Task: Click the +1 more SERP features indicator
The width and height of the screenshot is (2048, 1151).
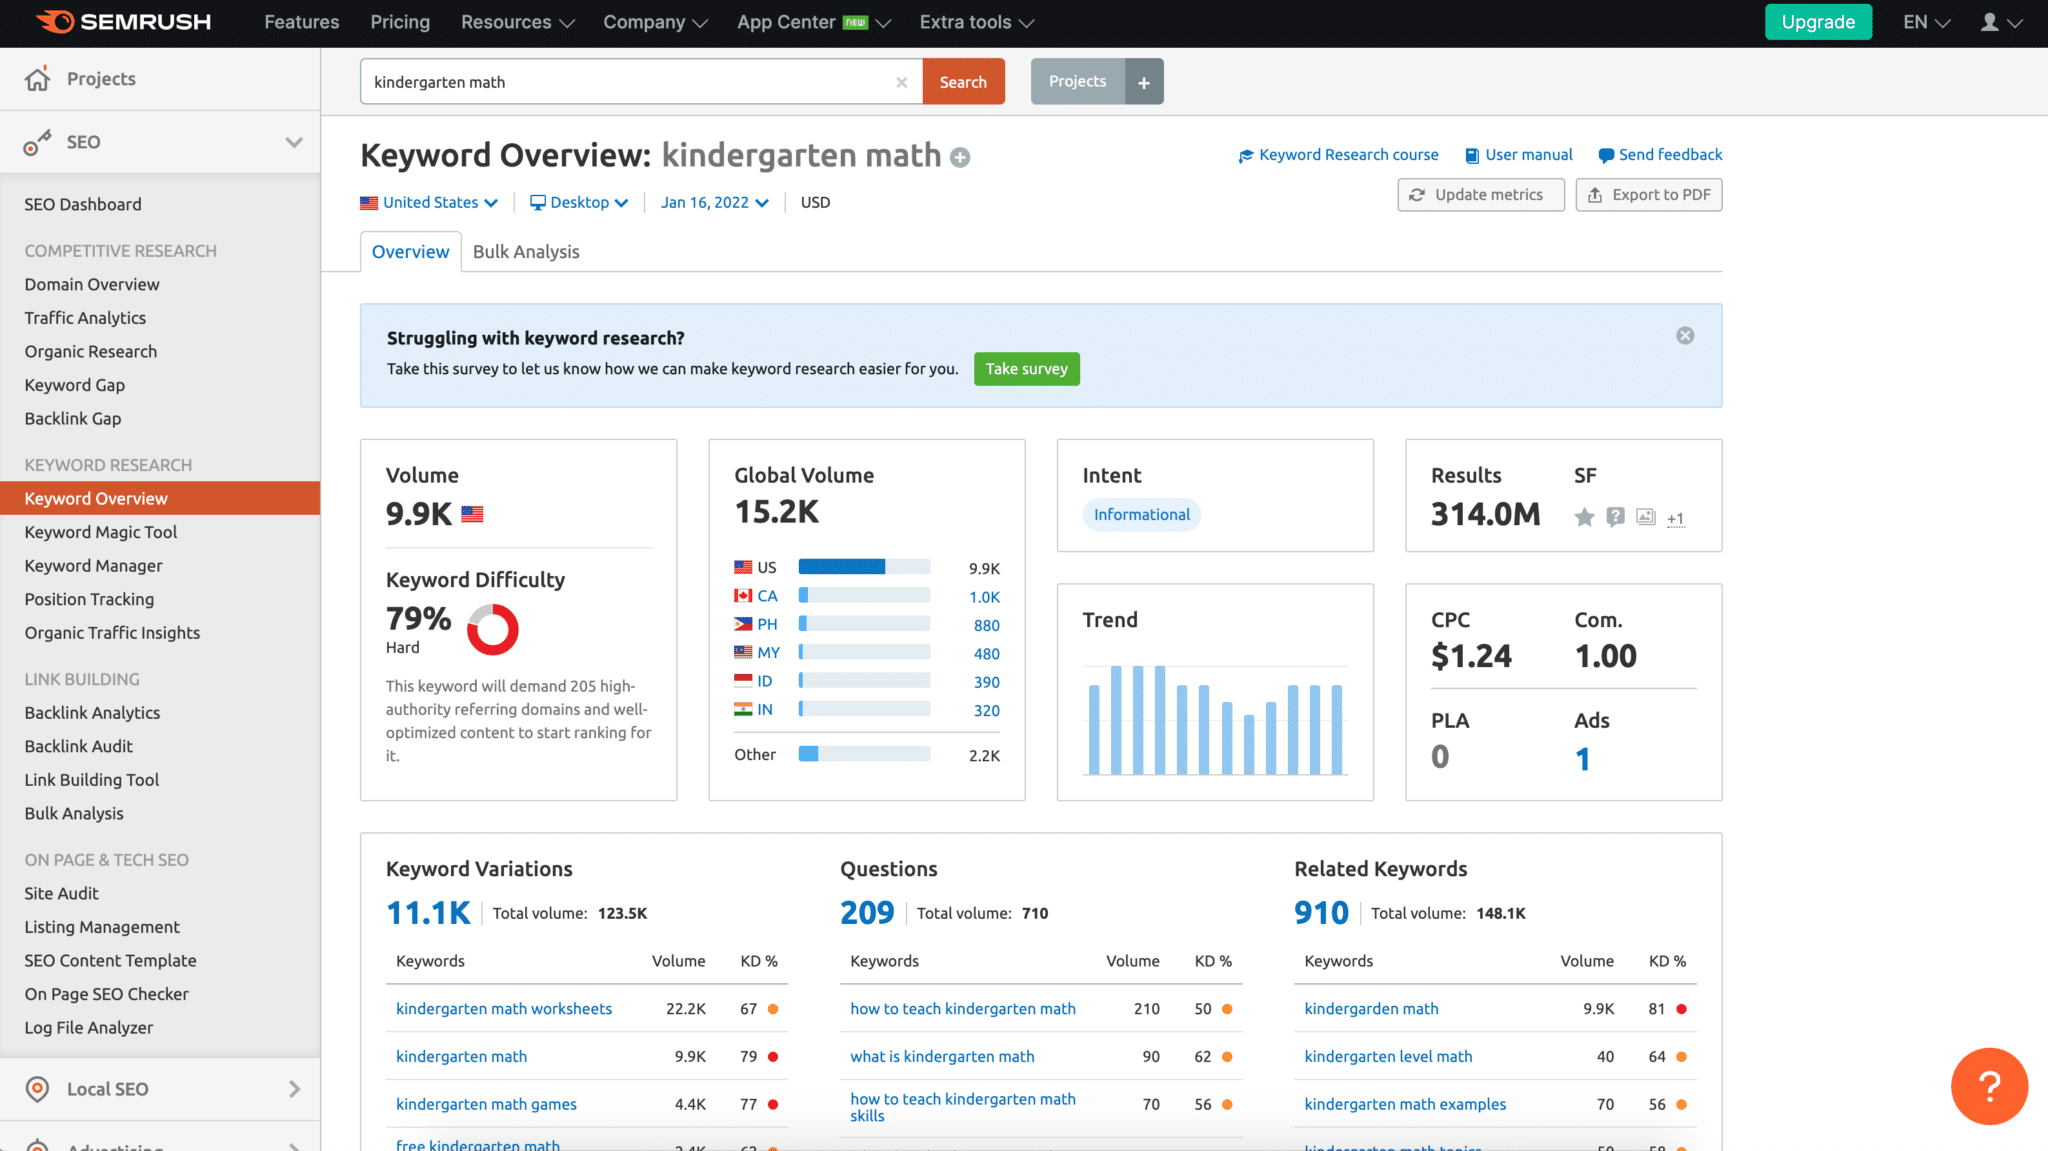Action: click(x=1675, y=518)
